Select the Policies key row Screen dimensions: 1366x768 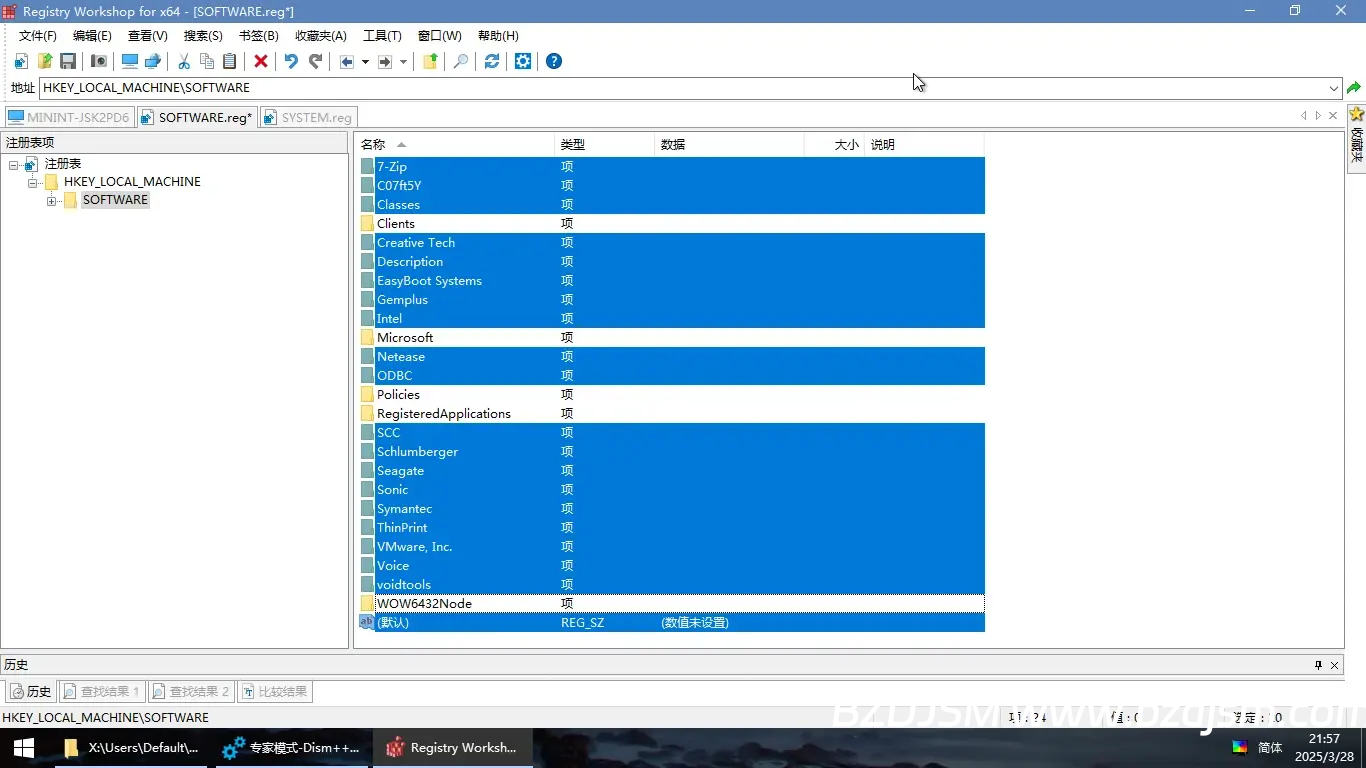click(x=671, y=395)
